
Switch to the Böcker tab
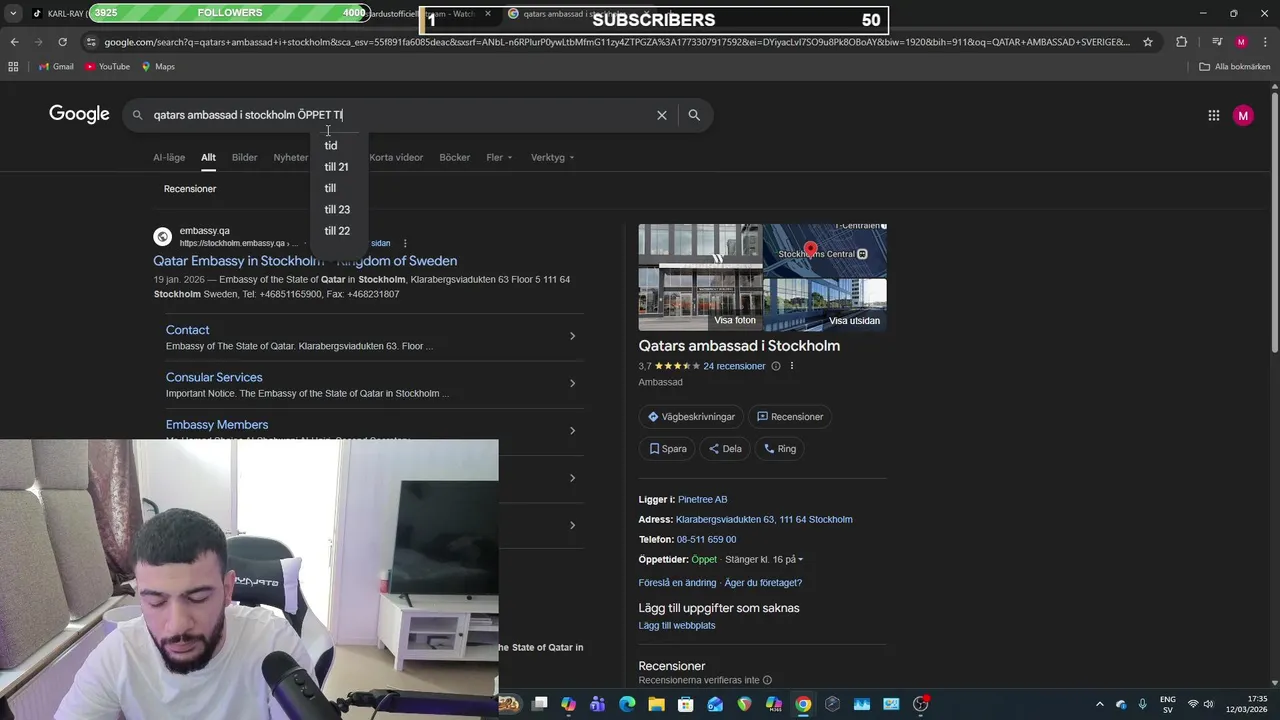(454, 157)
